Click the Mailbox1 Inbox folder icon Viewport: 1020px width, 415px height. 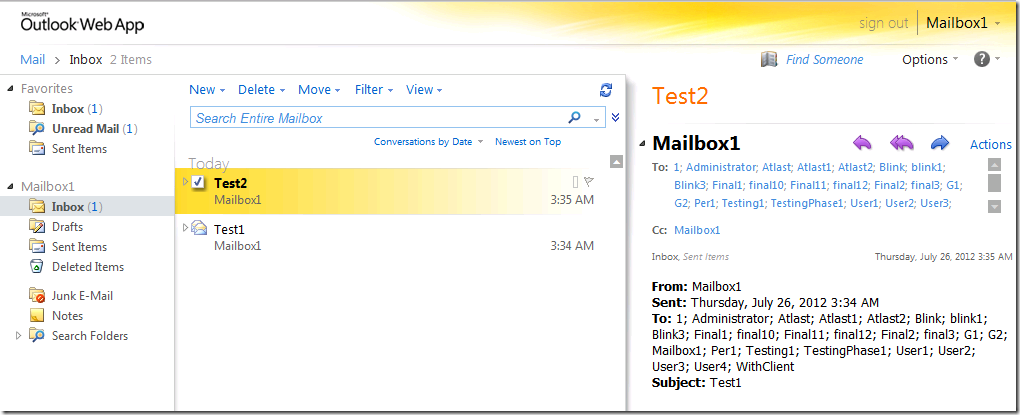36,207
